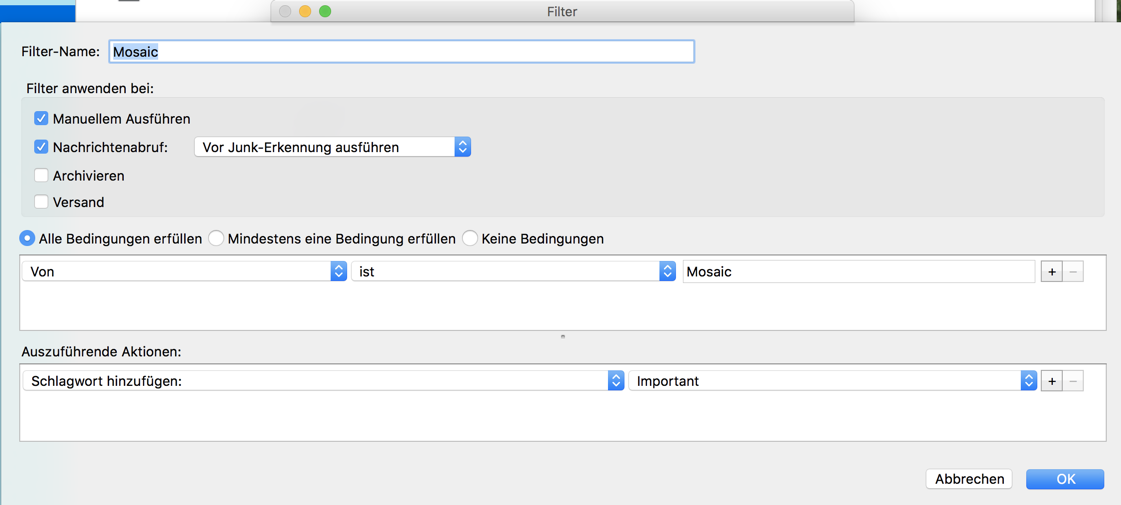
Task: Open Schlagwort hinzufügen action dropdown
Action: click(x=323, y=381)
